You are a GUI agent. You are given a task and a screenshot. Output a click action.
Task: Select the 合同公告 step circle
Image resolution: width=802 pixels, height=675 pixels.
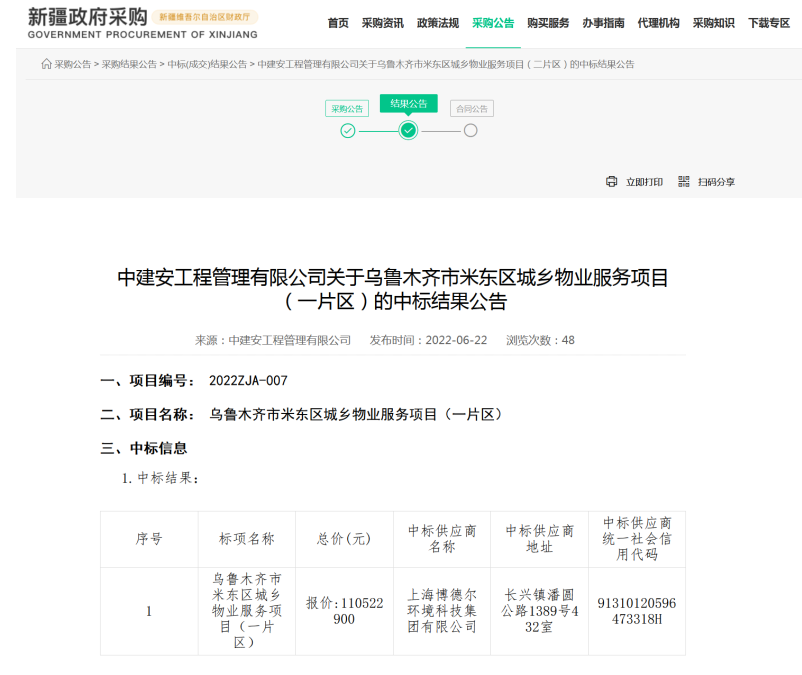tap(470, 130)
